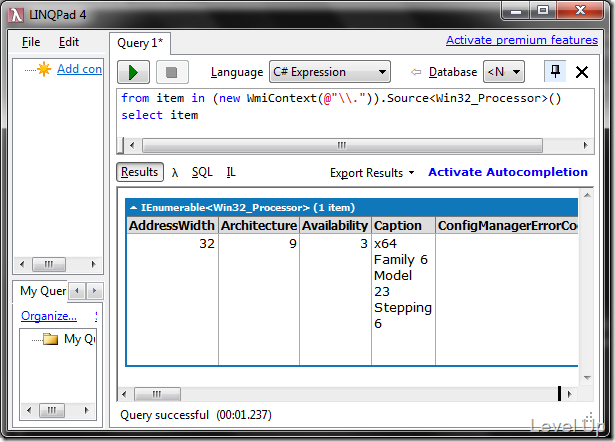
Task: Click My Queries tree scroll right arrow
Action: [86, 411]
